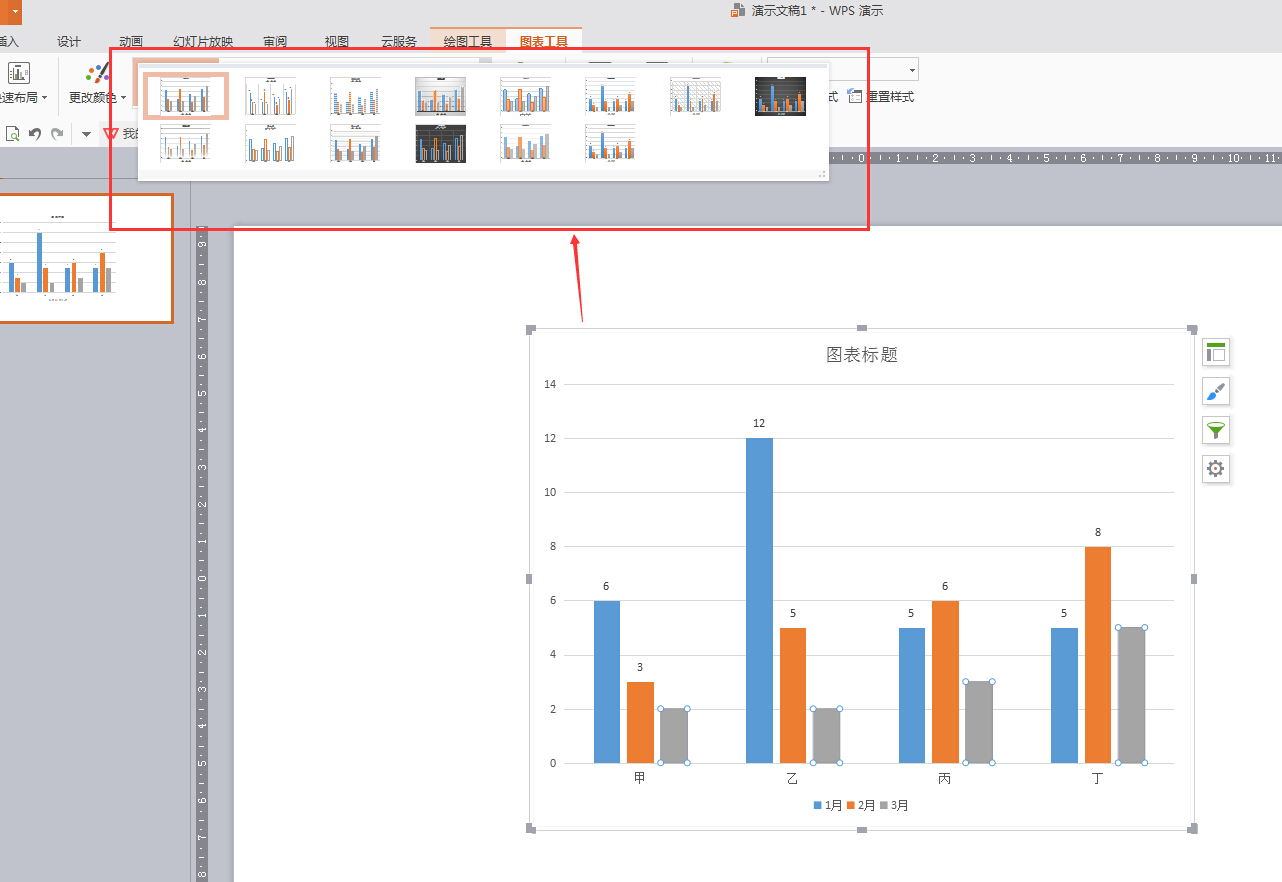This screenshot has height=882, width=1282.
Task: Open the chart filter funnel button
Action: point(1216,430)
